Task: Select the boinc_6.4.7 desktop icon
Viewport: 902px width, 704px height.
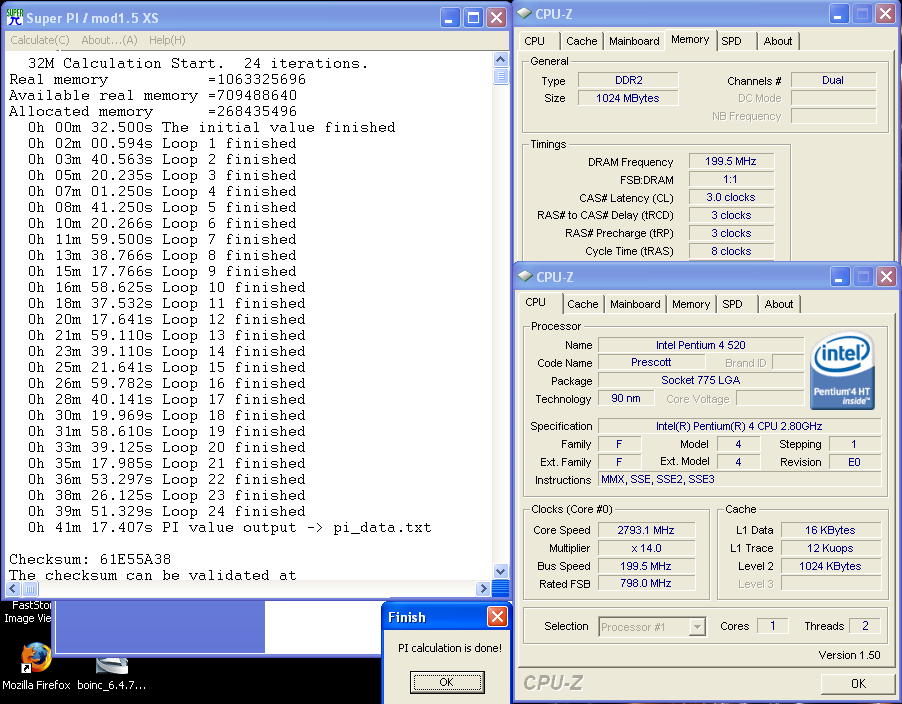Action: 112,673
